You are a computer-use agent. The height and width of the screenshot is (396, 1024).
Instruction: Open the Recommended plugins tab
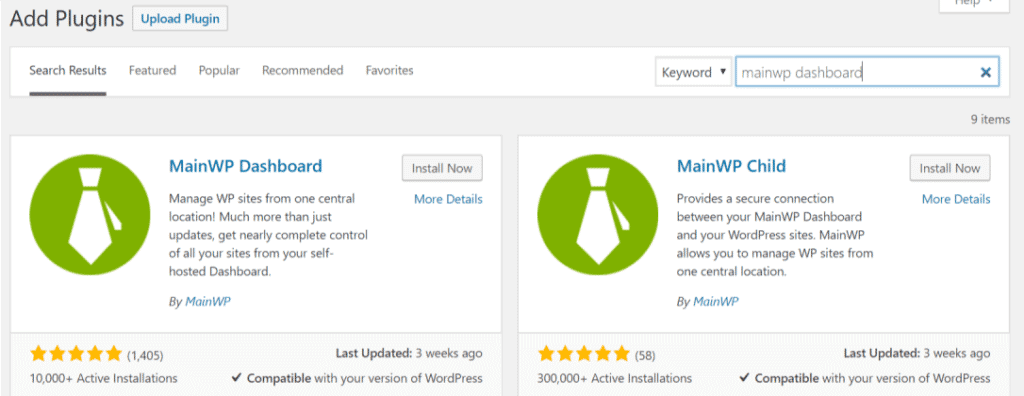(302, 71)
